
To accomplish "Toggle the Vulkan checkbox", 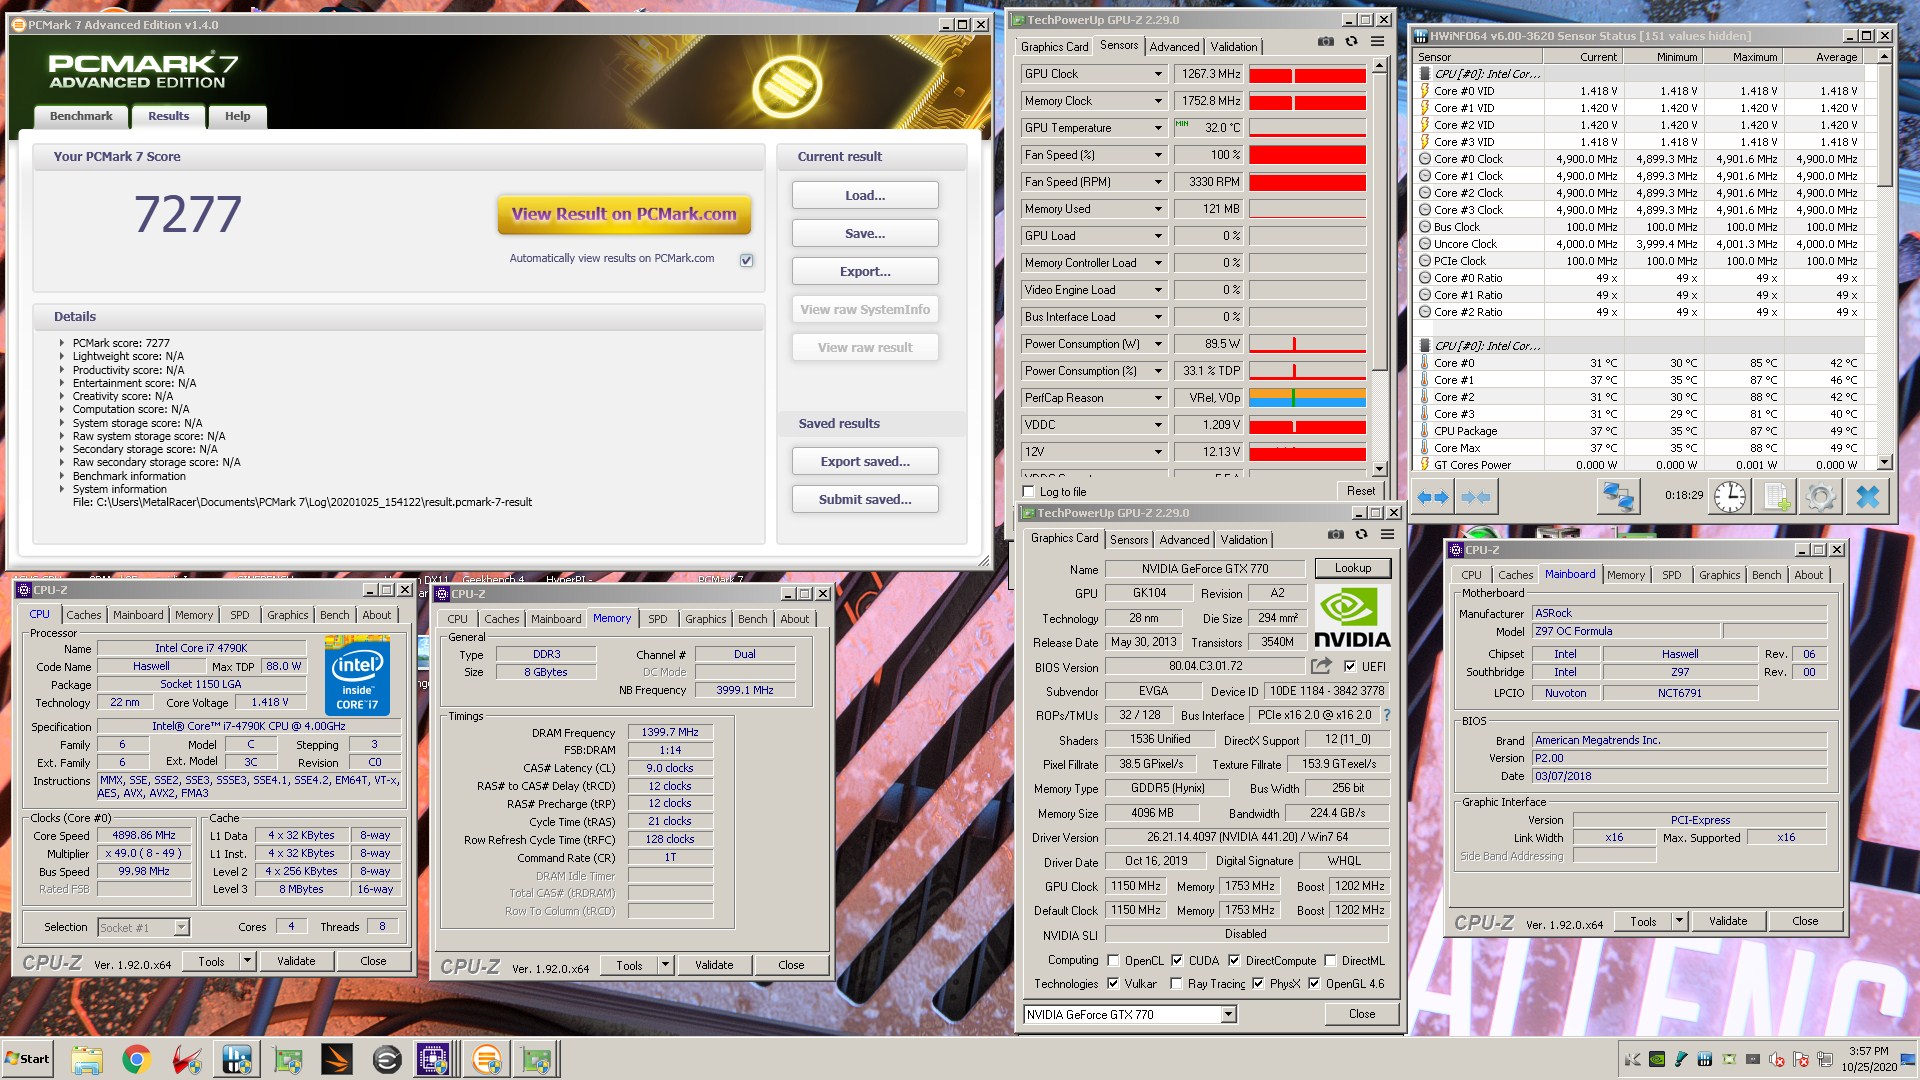I will point(1113,984).
